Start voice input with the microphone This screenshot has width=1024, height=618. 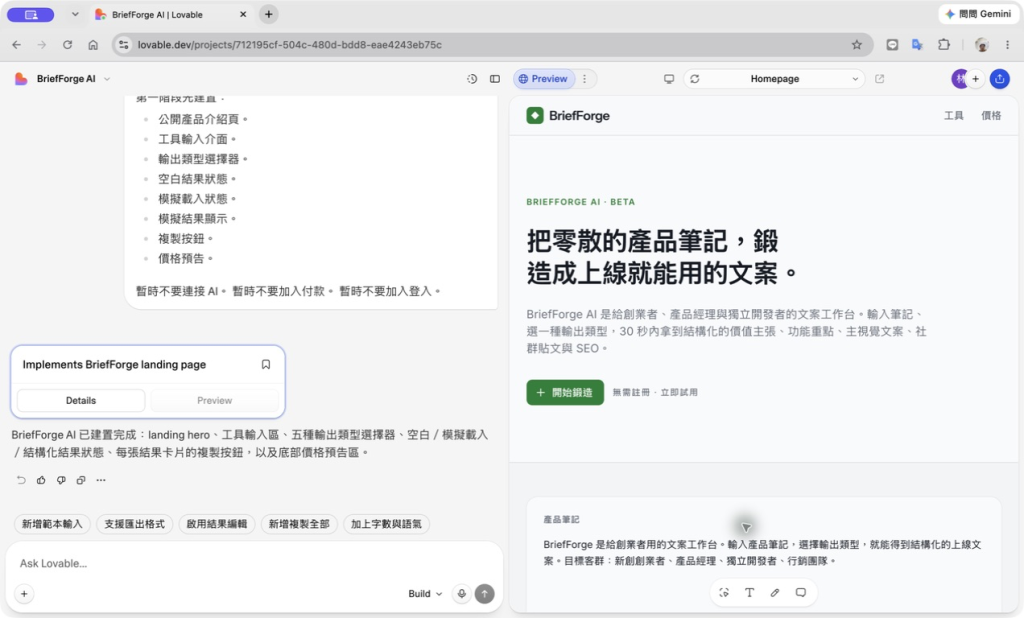(x=462, y=594)
